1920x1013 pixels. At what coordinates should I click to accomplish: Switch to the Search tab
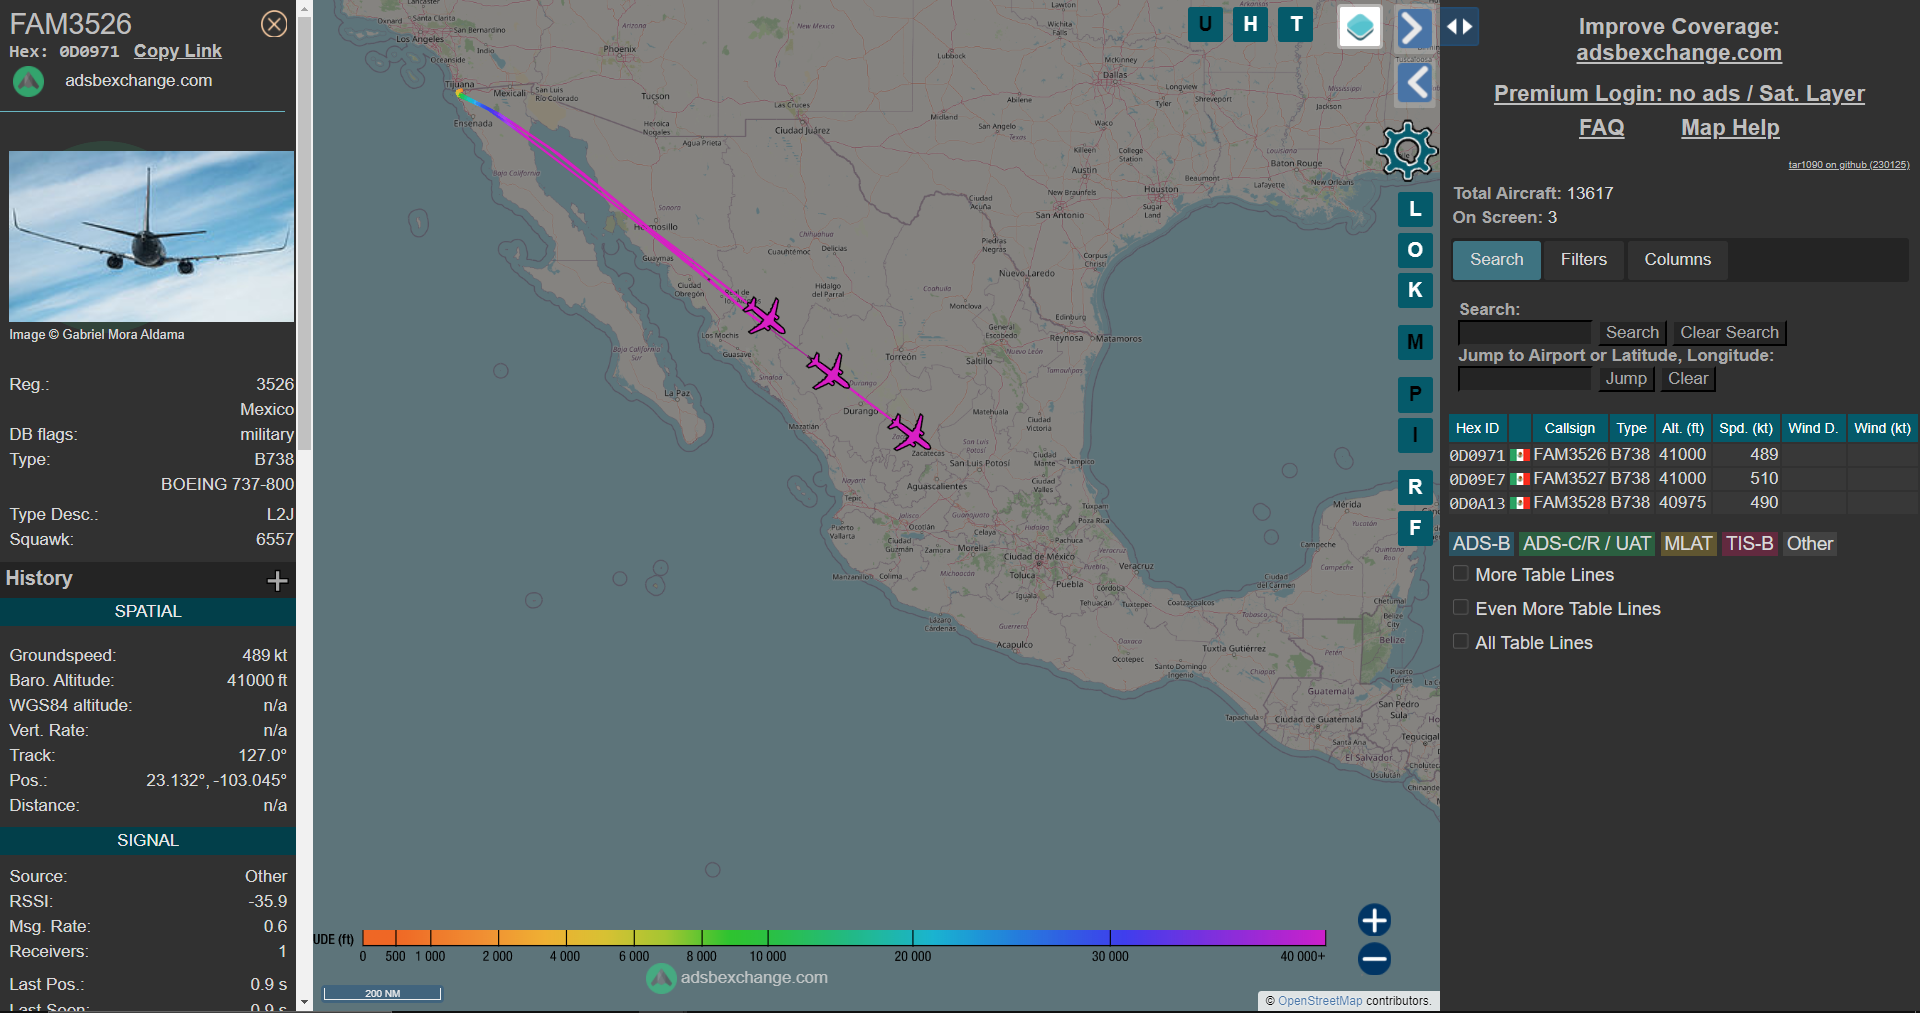click(1496, 260)
